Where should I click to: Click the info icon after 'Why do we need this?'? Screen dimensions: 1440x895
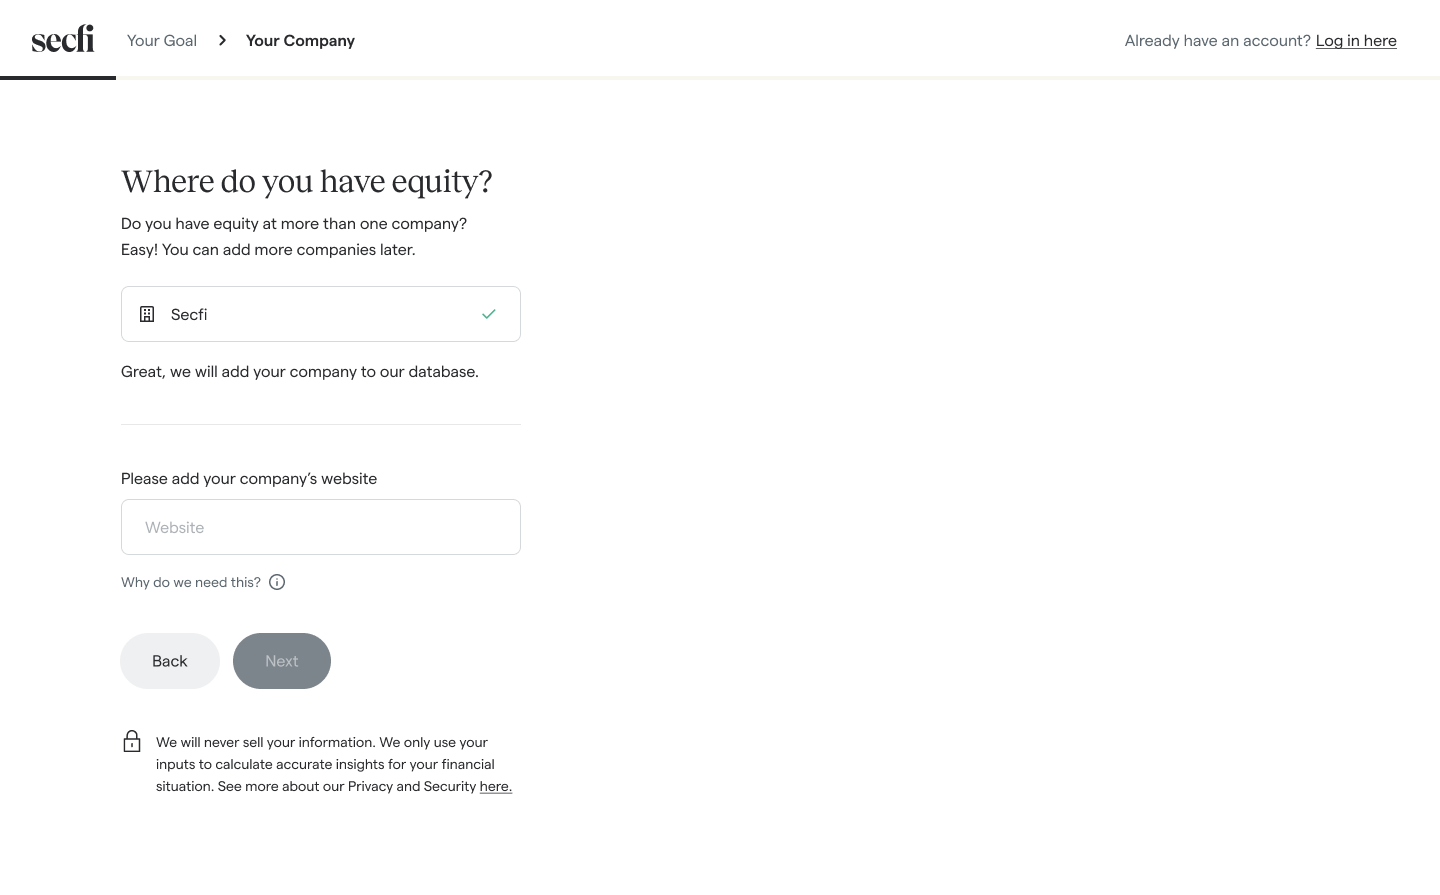click(277, 582)
